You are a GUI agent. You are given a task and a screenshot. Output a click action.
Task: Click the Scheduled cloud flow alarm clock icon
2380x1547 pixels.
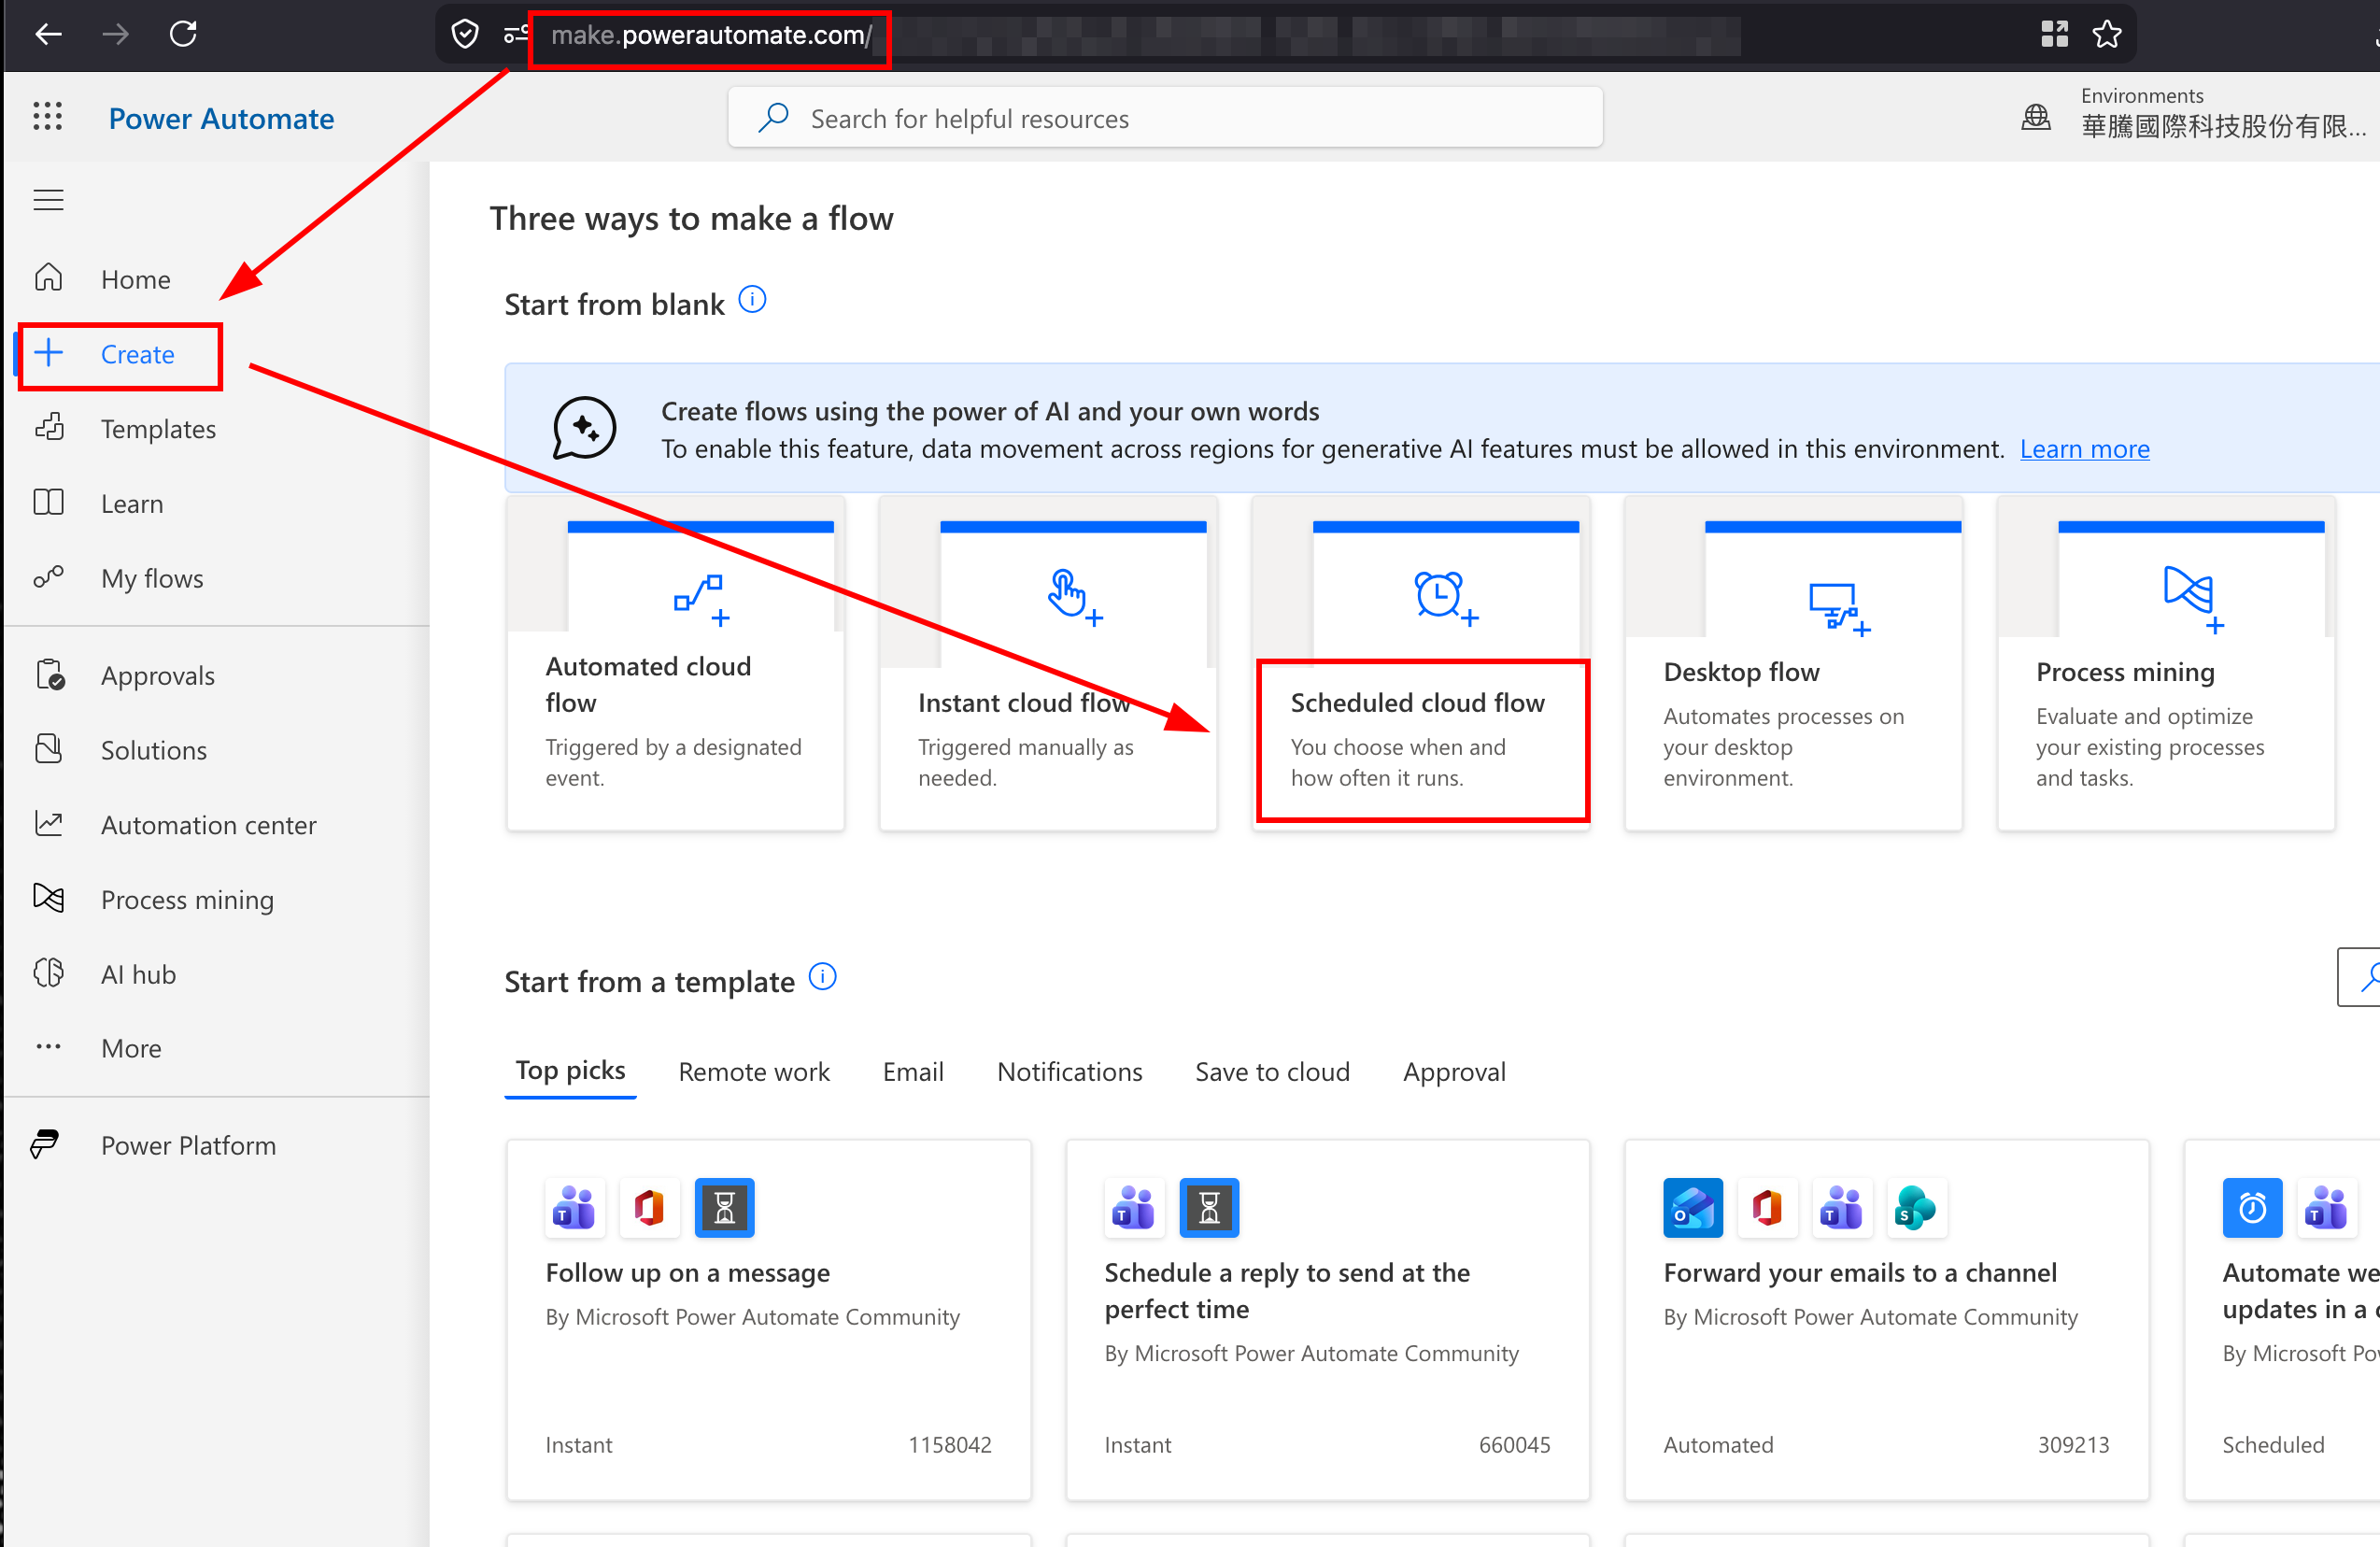[1445, 597]
